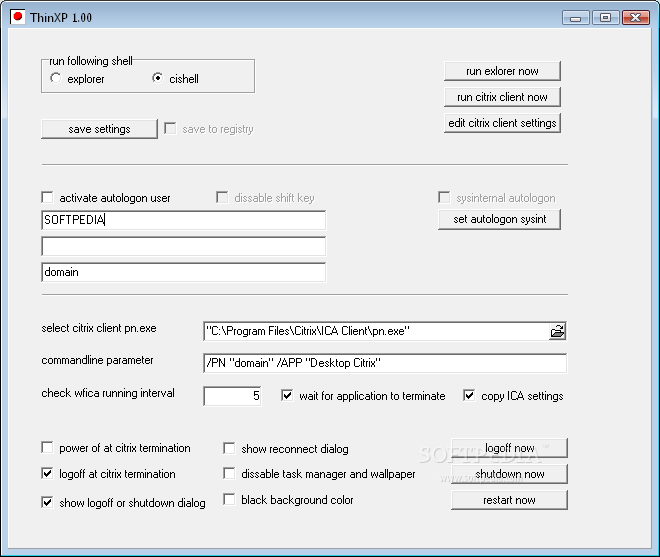Click the logoff now button
This screenshot has width=660, height=557.
coord(509,448)
